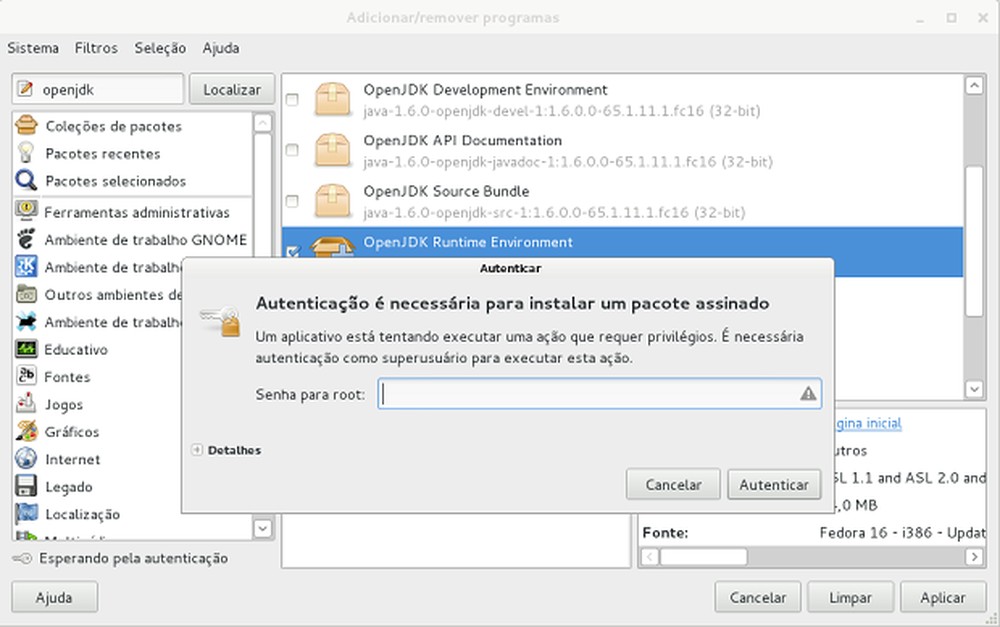Viewport: 1000px width, 627px height.
Task: Click the Educativo category icon
Action: click(28, 349)
